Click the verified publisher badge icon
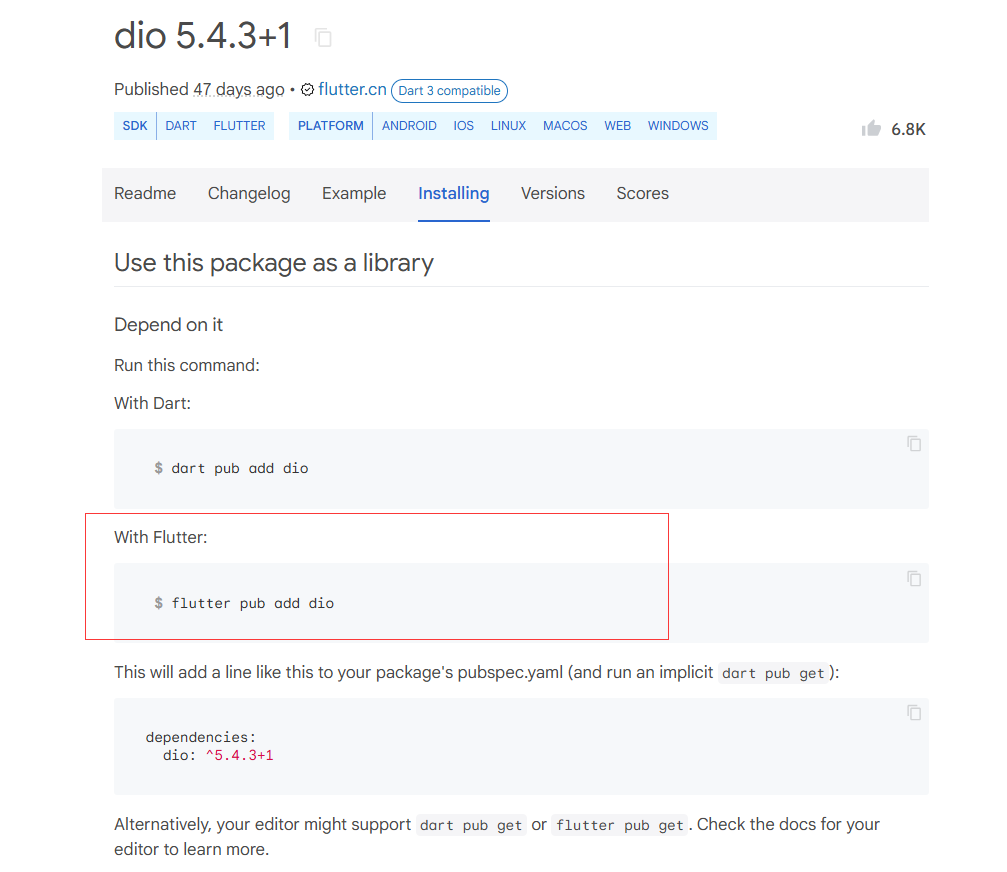This screenshot has width=1007, height=872. (x=308, y=90)
